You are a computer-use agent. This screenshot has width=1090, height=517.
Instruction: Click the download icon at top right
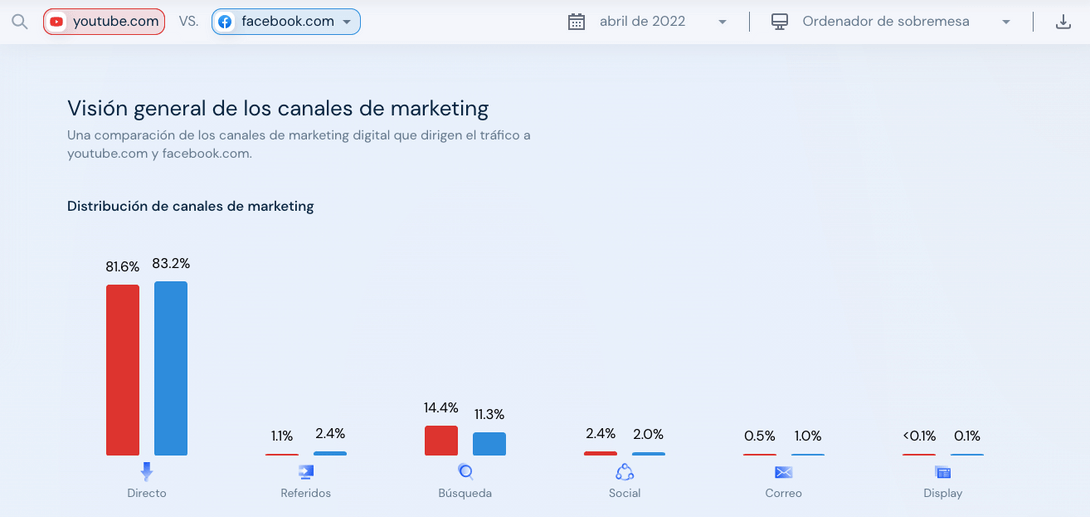click(1063, 22)
